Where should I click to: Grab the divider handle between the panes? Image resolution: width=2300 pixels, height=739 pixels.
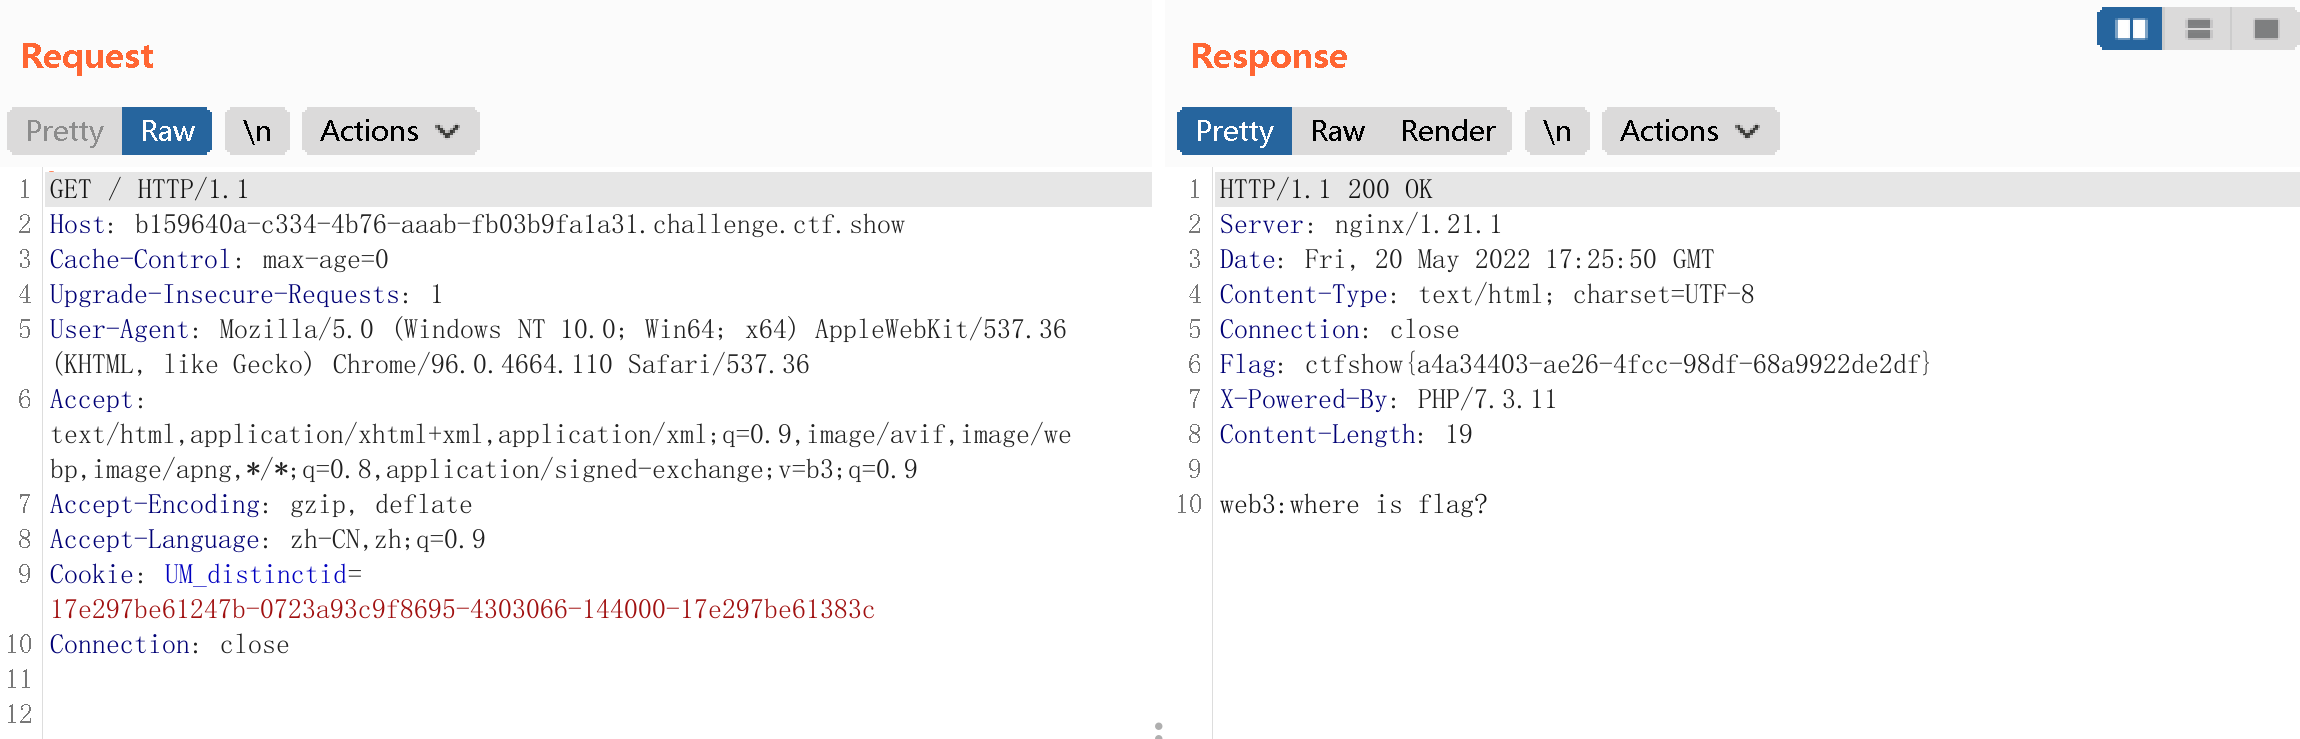(1158, 730)
